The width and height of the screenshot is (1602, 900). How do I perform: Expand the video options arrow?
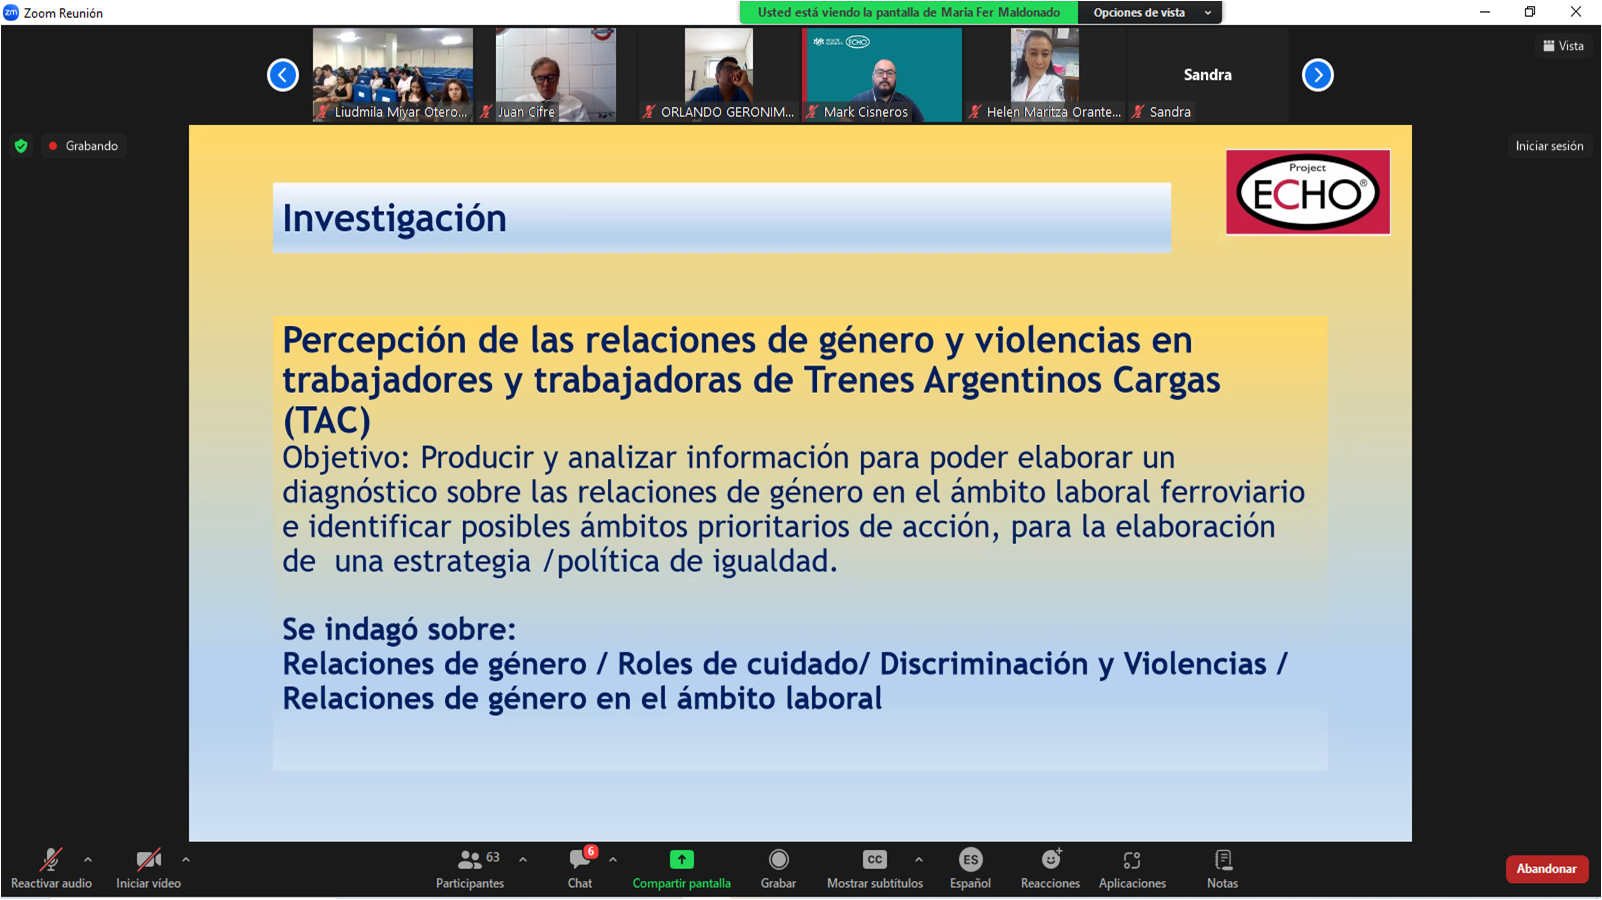[186, 859]
